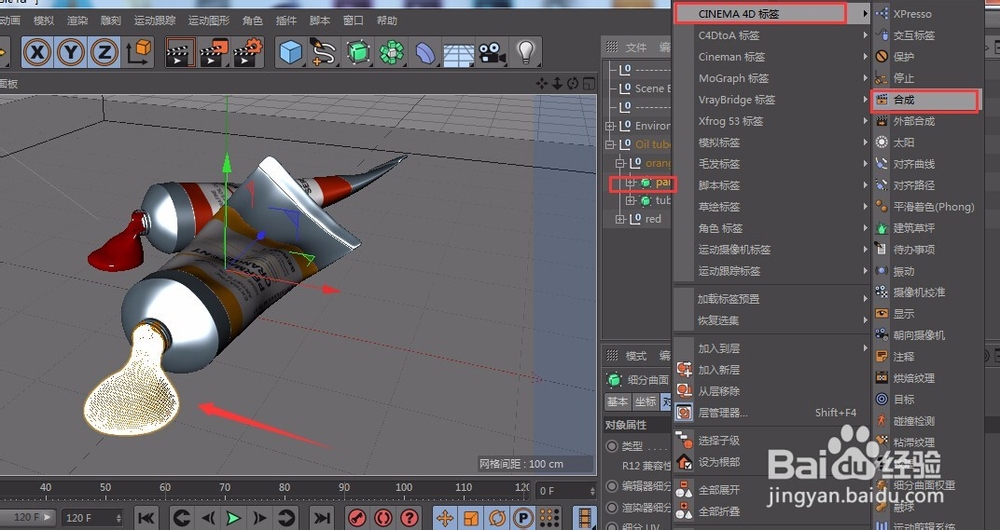Click the green array cloner icon
Image resolution: width=1000 pixels, height=530 pixels.
[x=392, y=52]
